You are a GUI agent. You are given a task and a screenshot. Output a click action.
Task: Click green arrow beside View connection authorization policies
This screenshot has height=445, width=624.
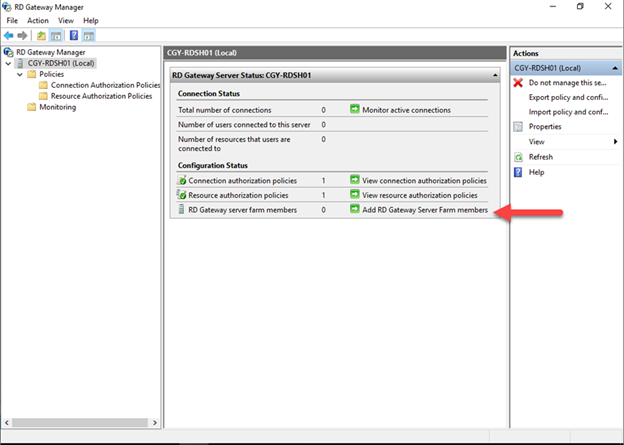355,180
